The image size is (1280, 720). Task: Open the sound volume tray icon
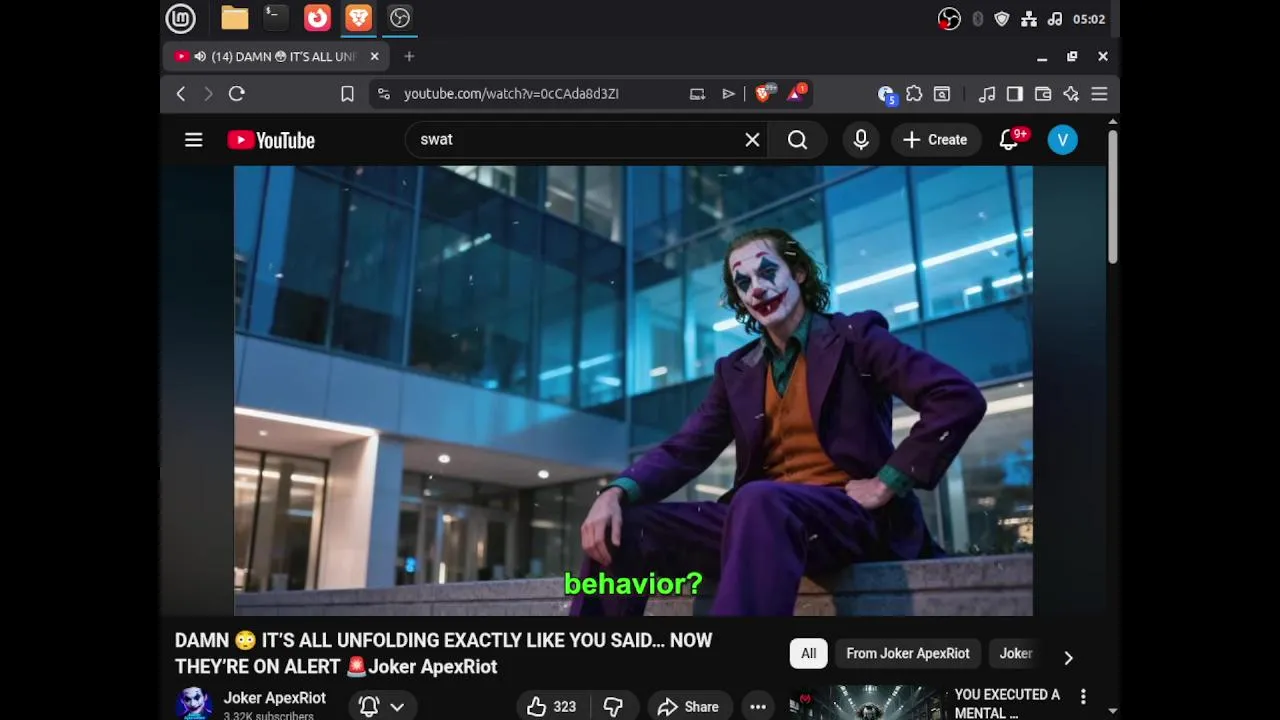click(1055, 19)
